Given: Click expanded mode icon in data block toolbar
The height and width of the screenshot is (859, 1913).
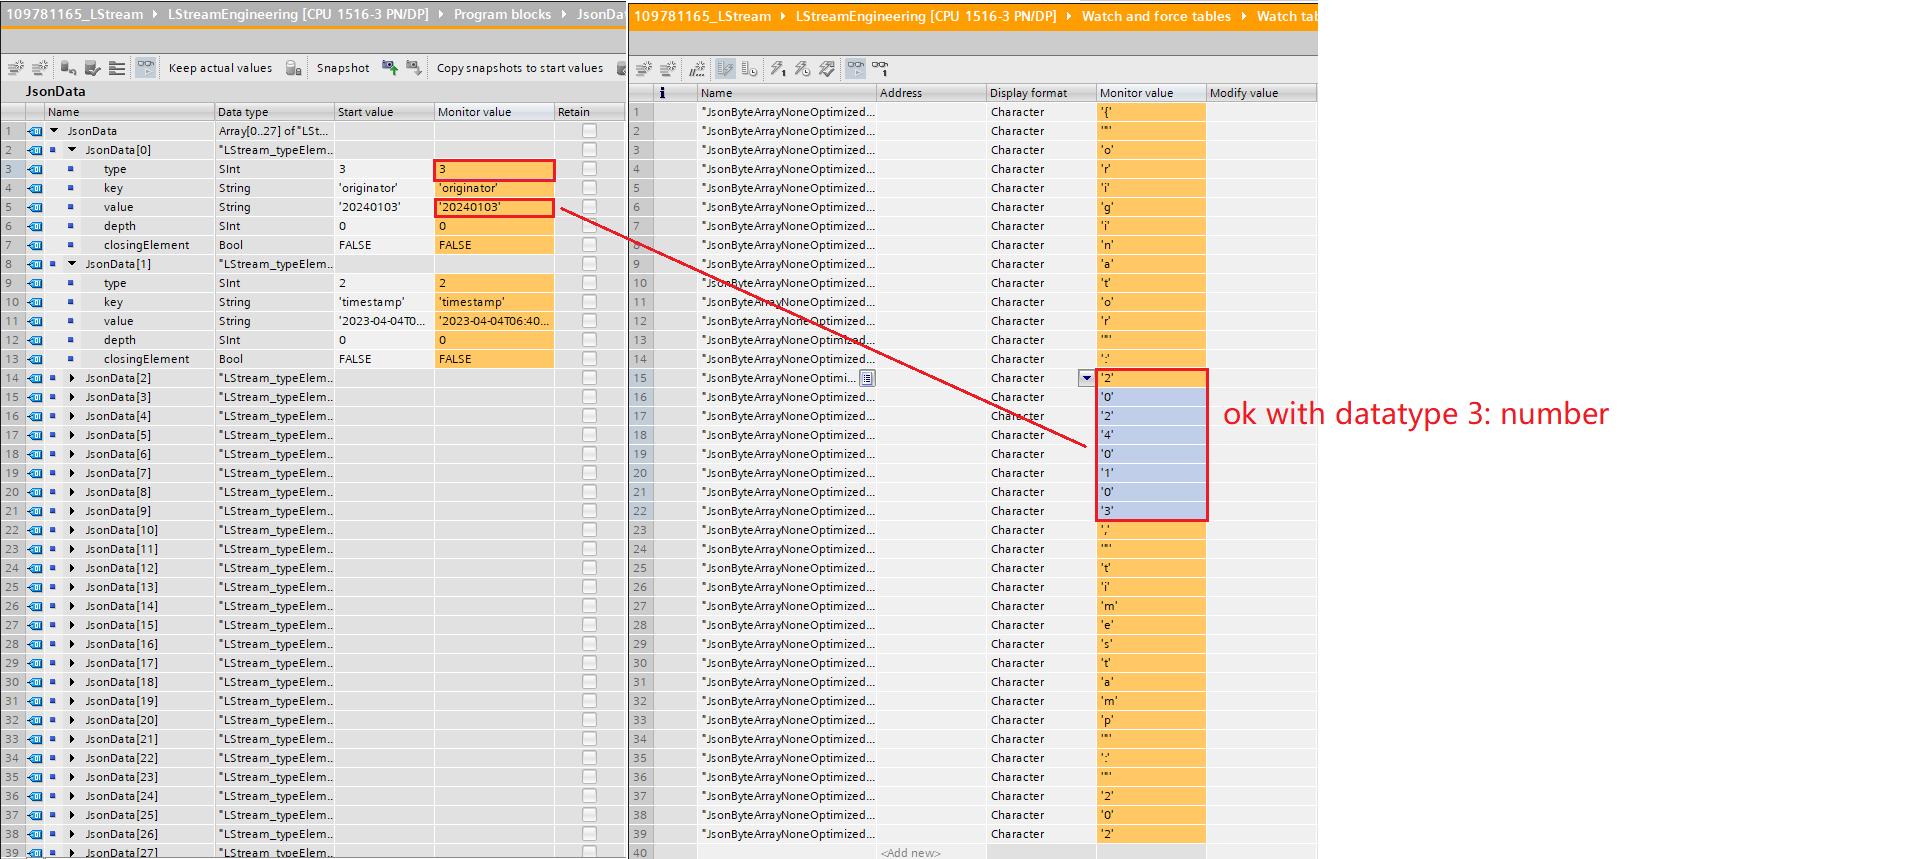Looking at the screenshot, I should coord(117,68).
